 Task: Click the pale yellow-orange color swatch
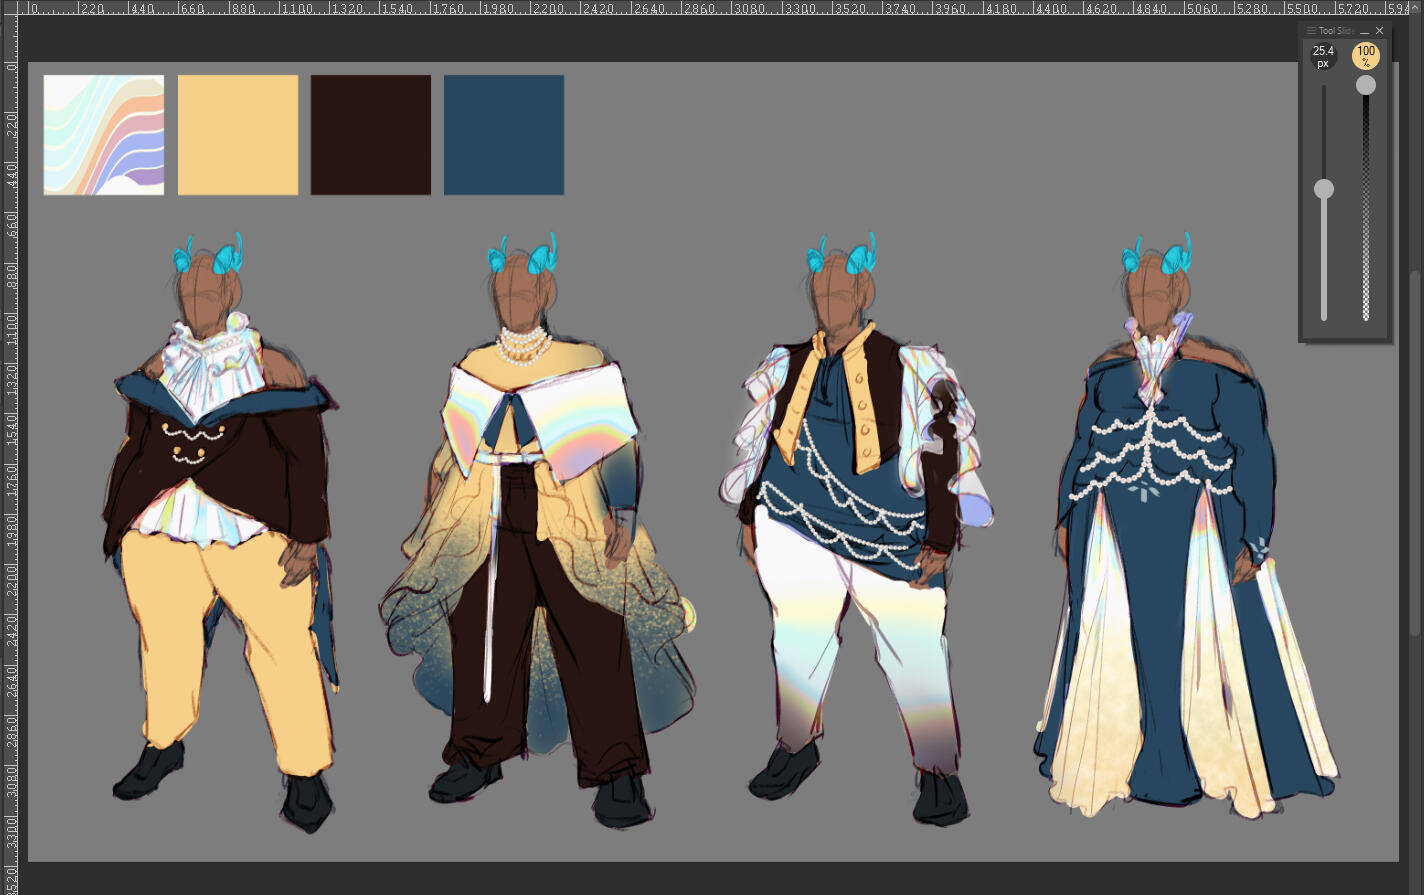(238, 135)
